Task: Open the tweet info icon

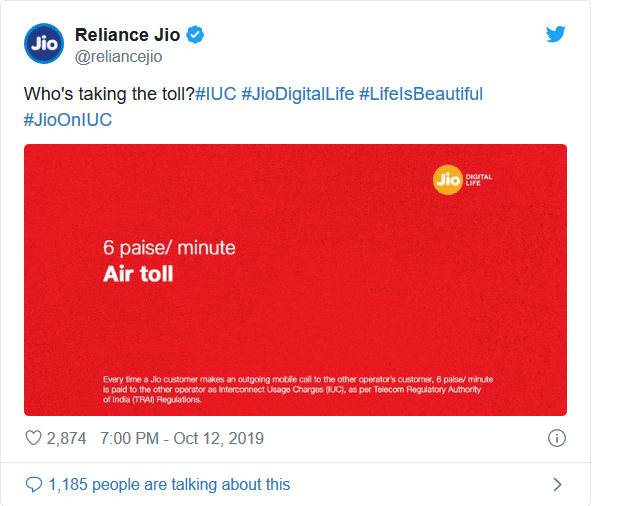Action: point(557,438)
